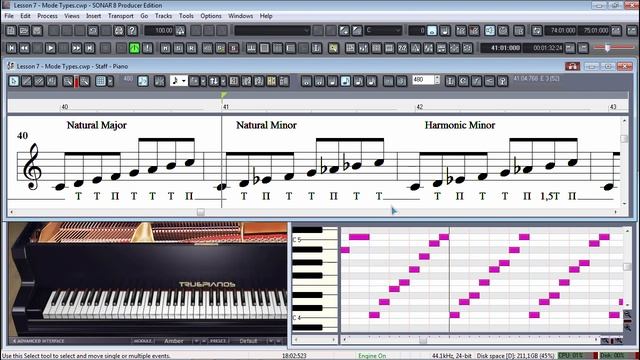
Task: Toggle the M mute button in transport bar
Action: click(165, 48)
